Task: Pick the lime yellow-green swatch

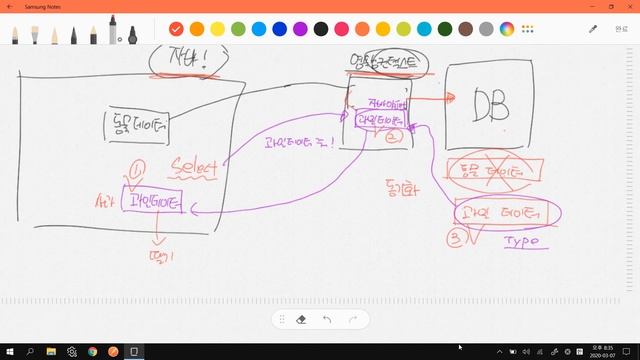Action: point(403,29)
